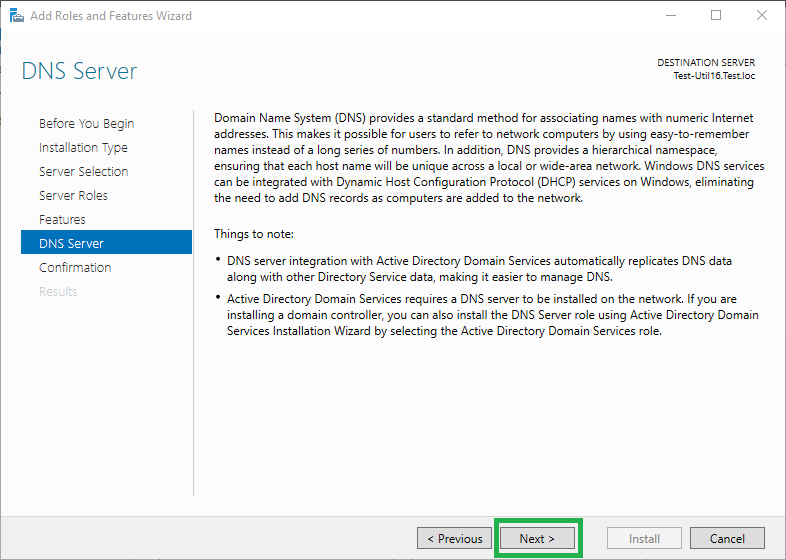Screen dimensions: 786x560
Task: Minimize the wizard window
Action: click(x=671, y=16)
